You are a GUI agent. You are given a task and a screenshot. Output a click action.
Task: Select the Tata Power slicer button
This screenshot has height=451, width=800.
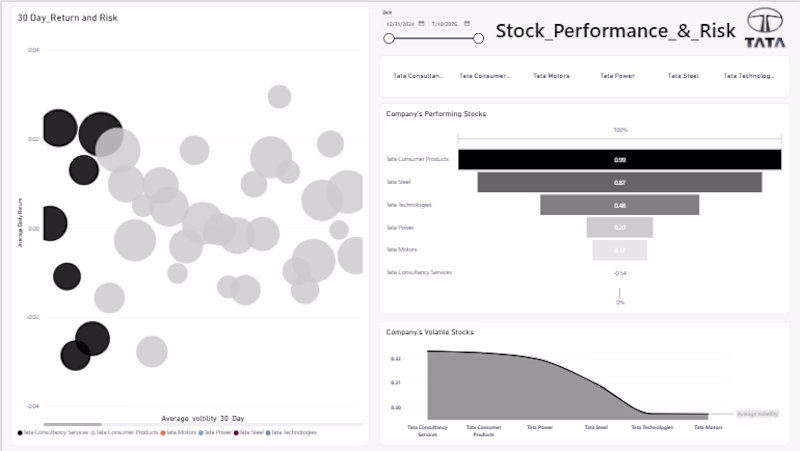(617, 76)
